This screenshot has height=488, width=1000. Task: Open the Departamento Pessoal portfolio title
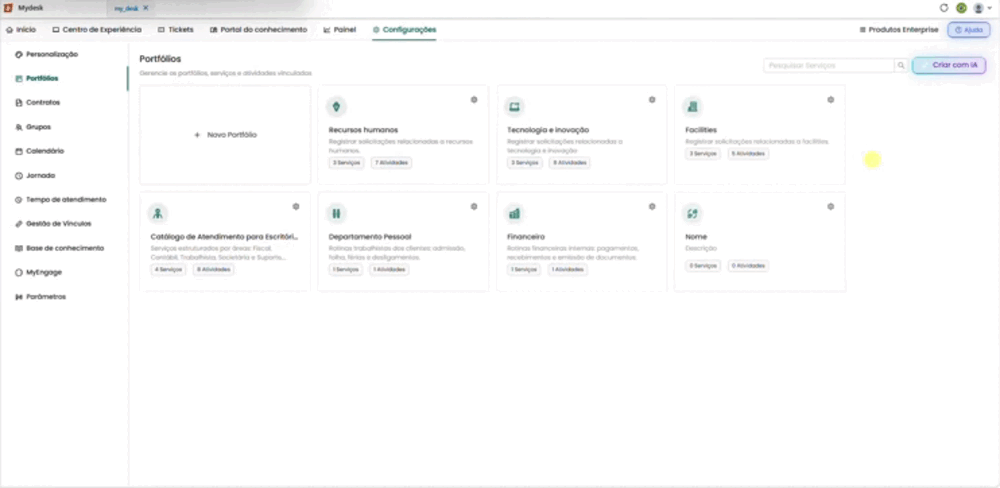tap(370, 237)
